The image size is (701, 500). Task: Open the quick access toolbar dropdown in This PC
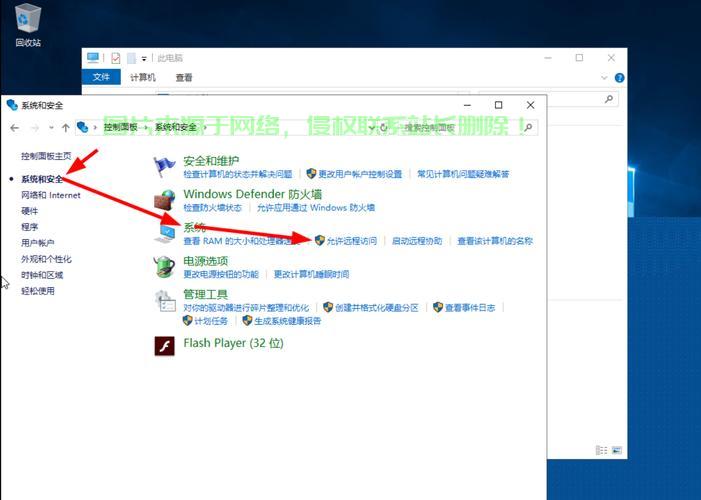coord(144,59)
